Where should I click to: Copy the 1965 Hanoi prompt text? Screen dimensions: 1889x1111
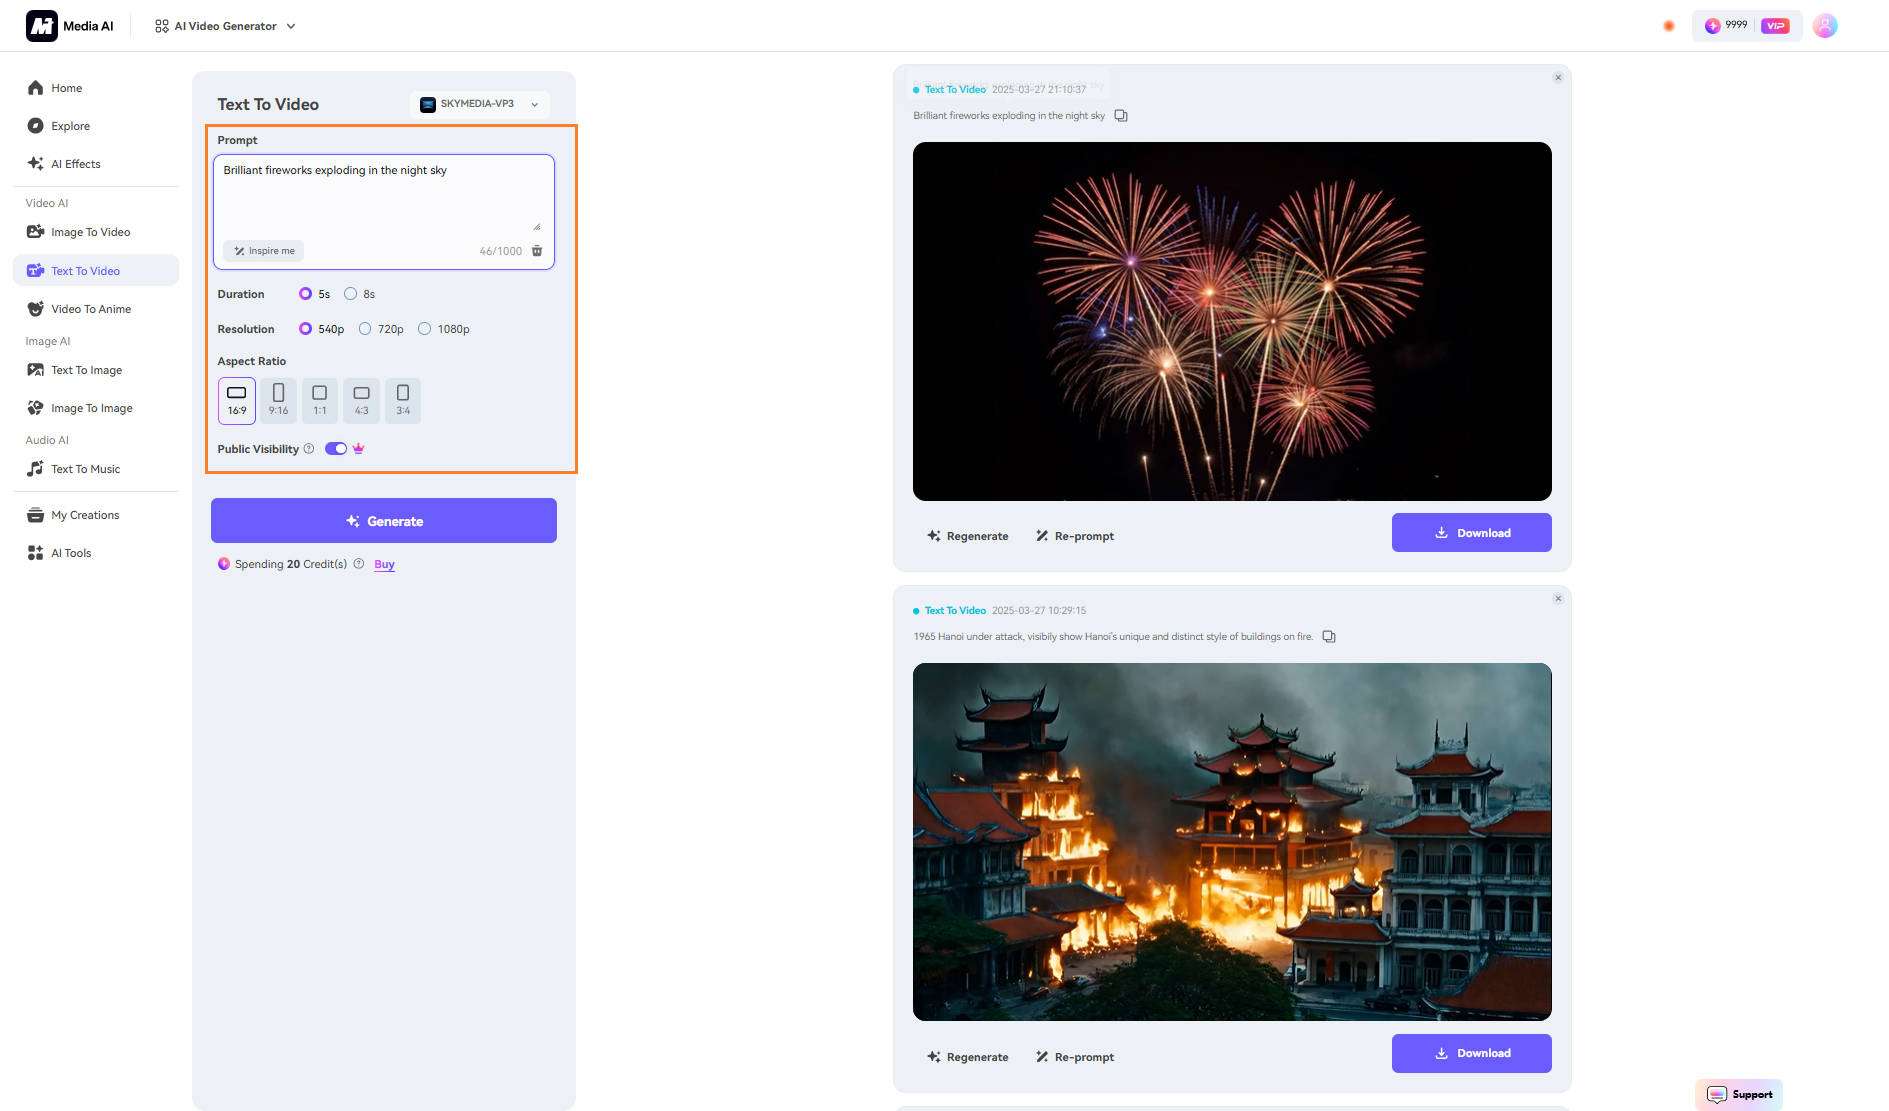(x=1329, y=637)
